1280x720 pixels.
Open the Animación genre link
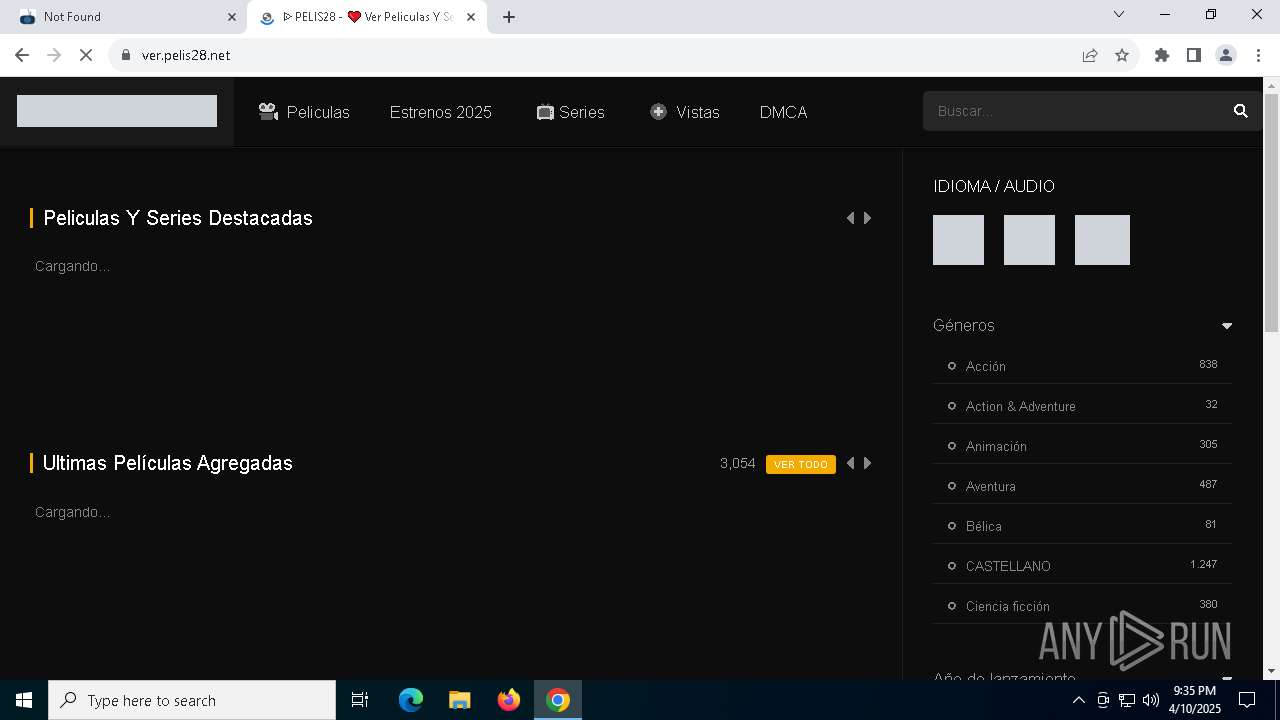pos(996,446)
